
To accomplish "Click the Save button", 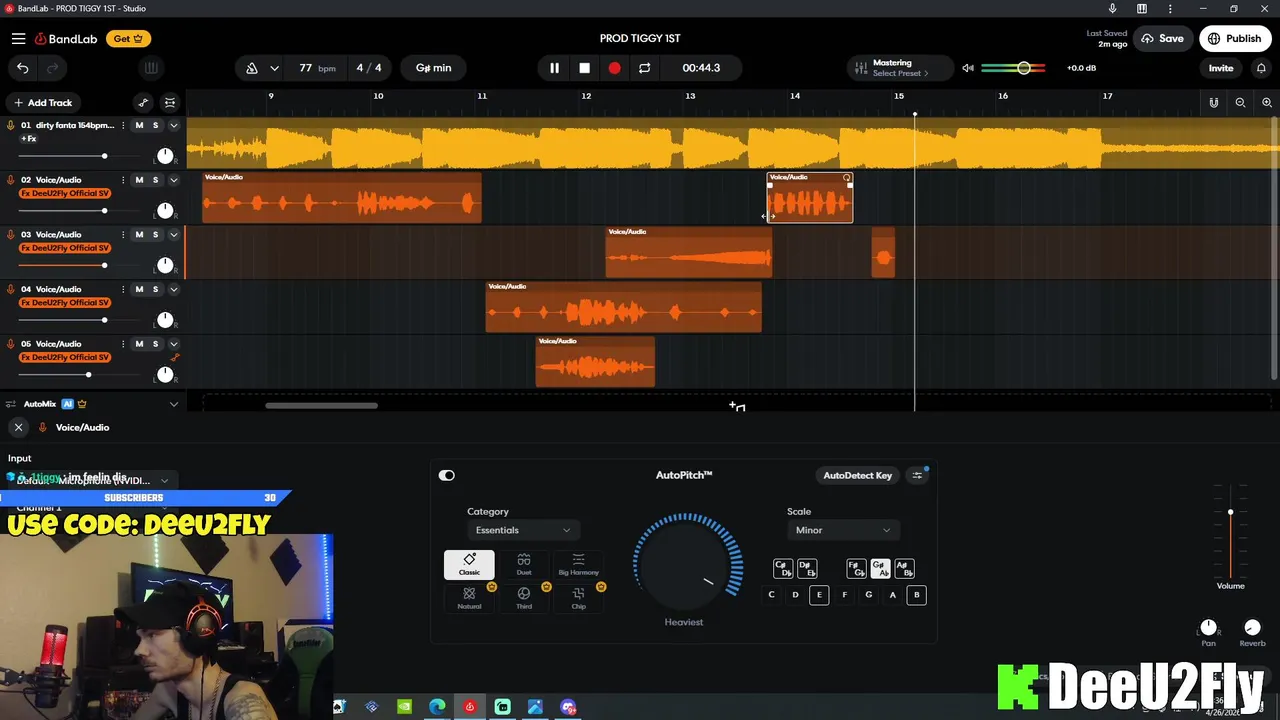I will (x=1161, y=39).
